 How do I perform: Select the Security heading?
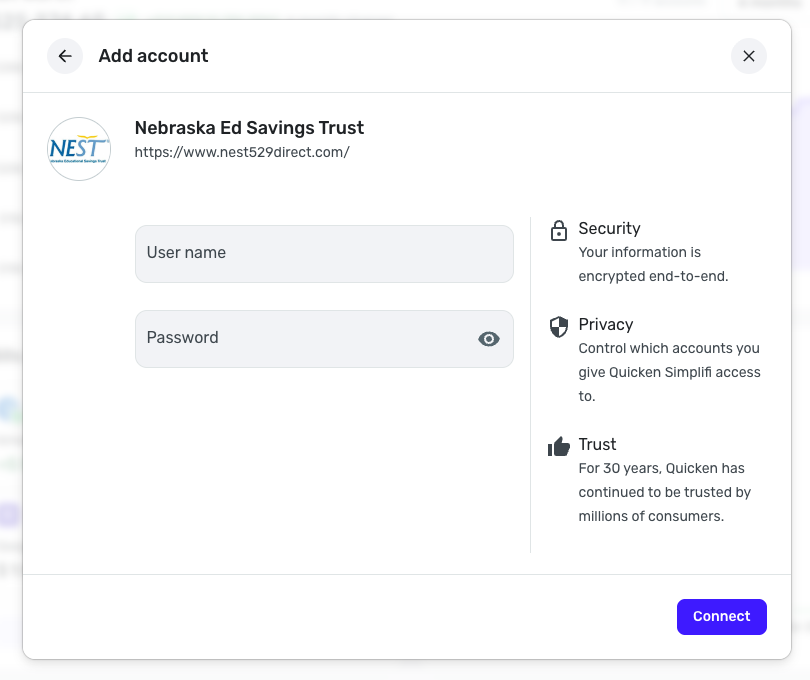coord(609,228)
